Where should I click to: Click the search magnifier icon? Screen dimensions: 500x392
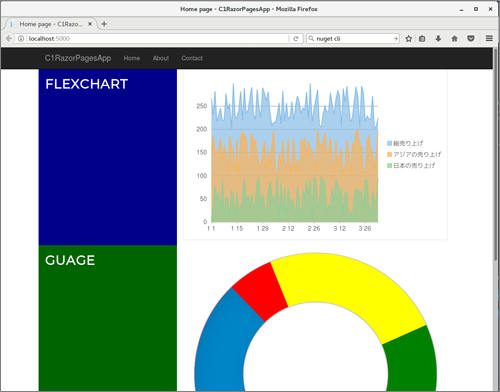tap(311, 38)
